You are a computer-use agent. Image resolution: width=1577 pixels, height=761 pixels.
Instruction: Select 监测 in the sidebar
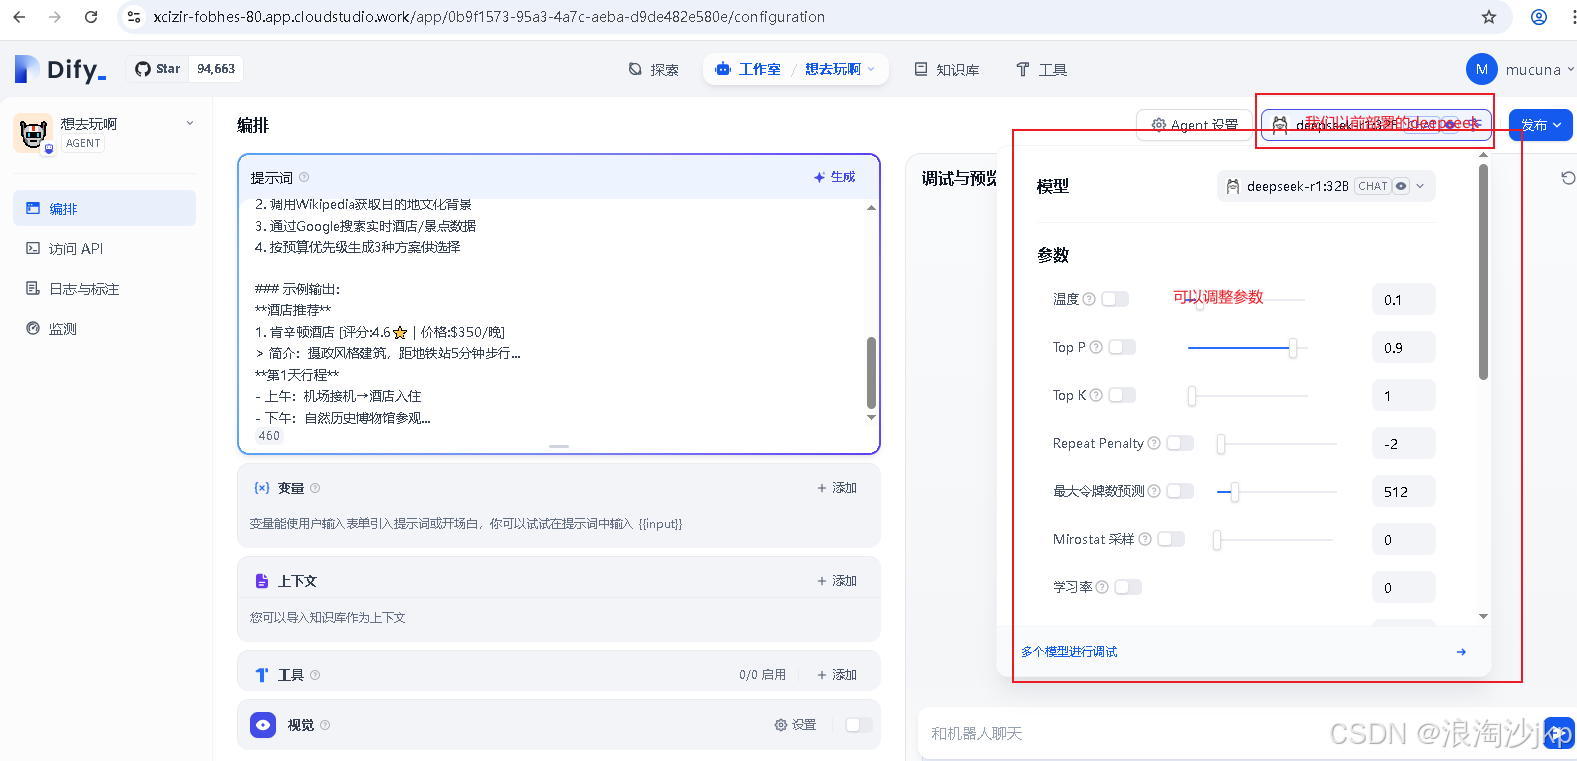(x=104, y=328)
